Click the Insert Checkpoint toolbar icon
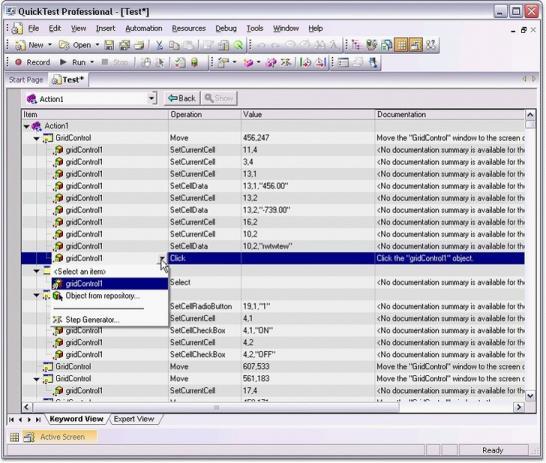 point(223,63)
